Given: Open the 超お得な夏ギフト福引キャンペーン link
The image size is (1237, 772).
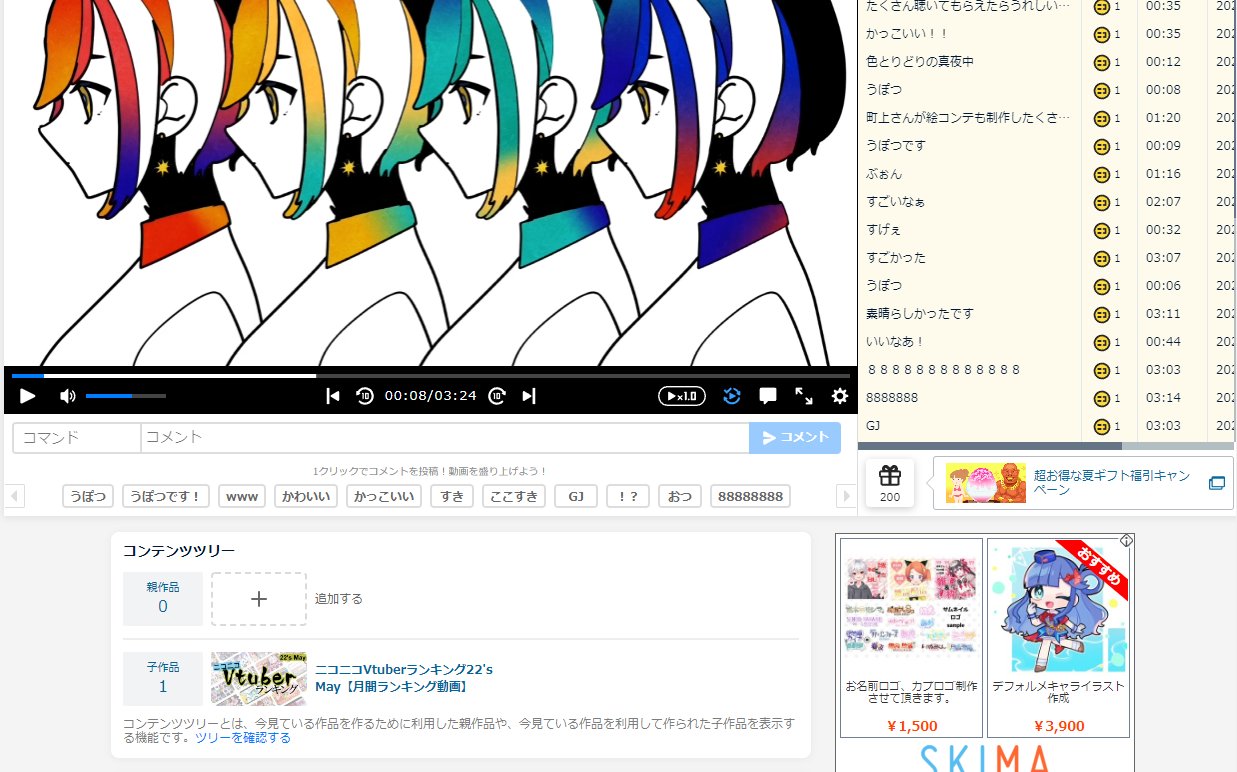Looking at the screenshot, I should [x=1112, y=483].
